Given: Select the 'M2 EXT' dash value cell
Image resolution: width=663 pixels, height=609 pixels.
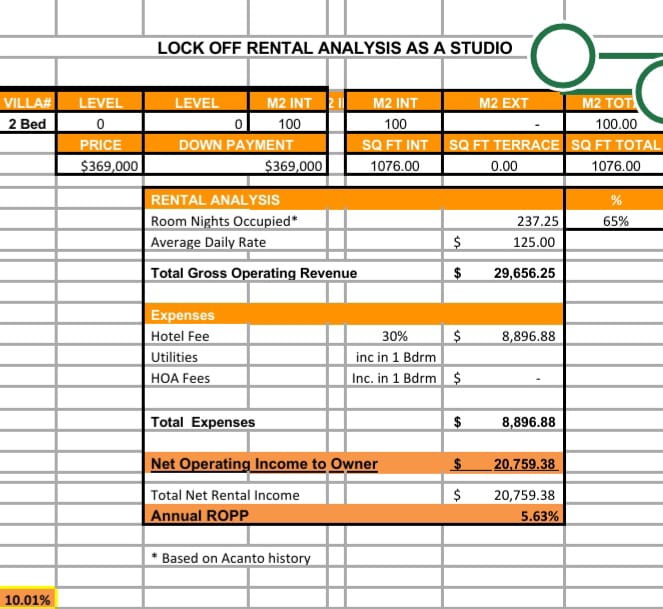Looking at the screenshot, I should tap(503, 124).
